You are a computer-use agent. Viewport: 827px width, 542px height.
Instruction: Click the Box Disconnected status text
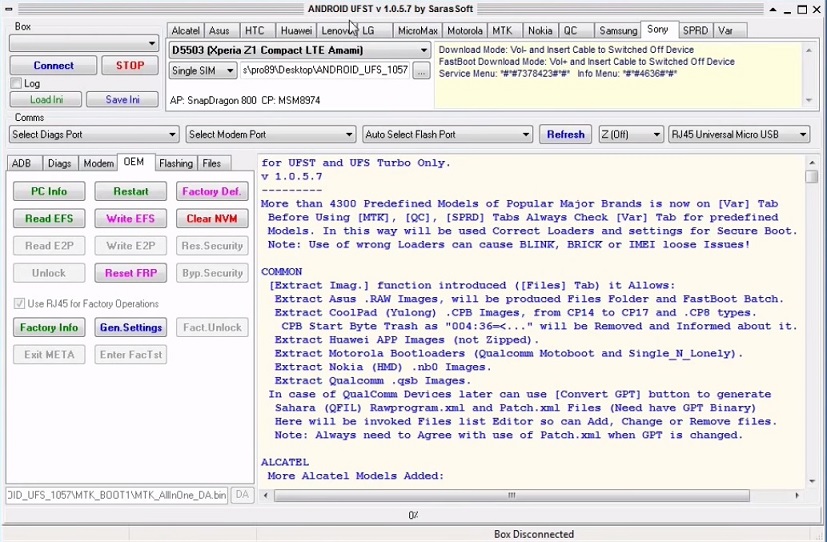[534, 534]
